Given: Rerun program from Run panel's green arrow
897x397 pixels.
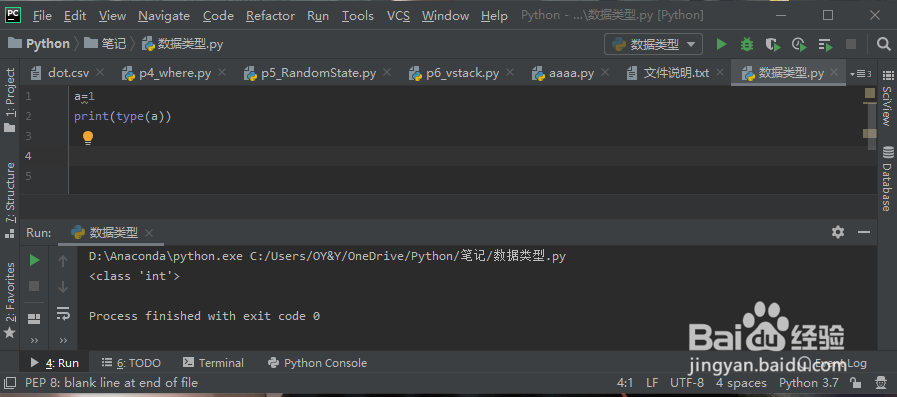Looking at the screenshot, I should [x=34, y=260].
